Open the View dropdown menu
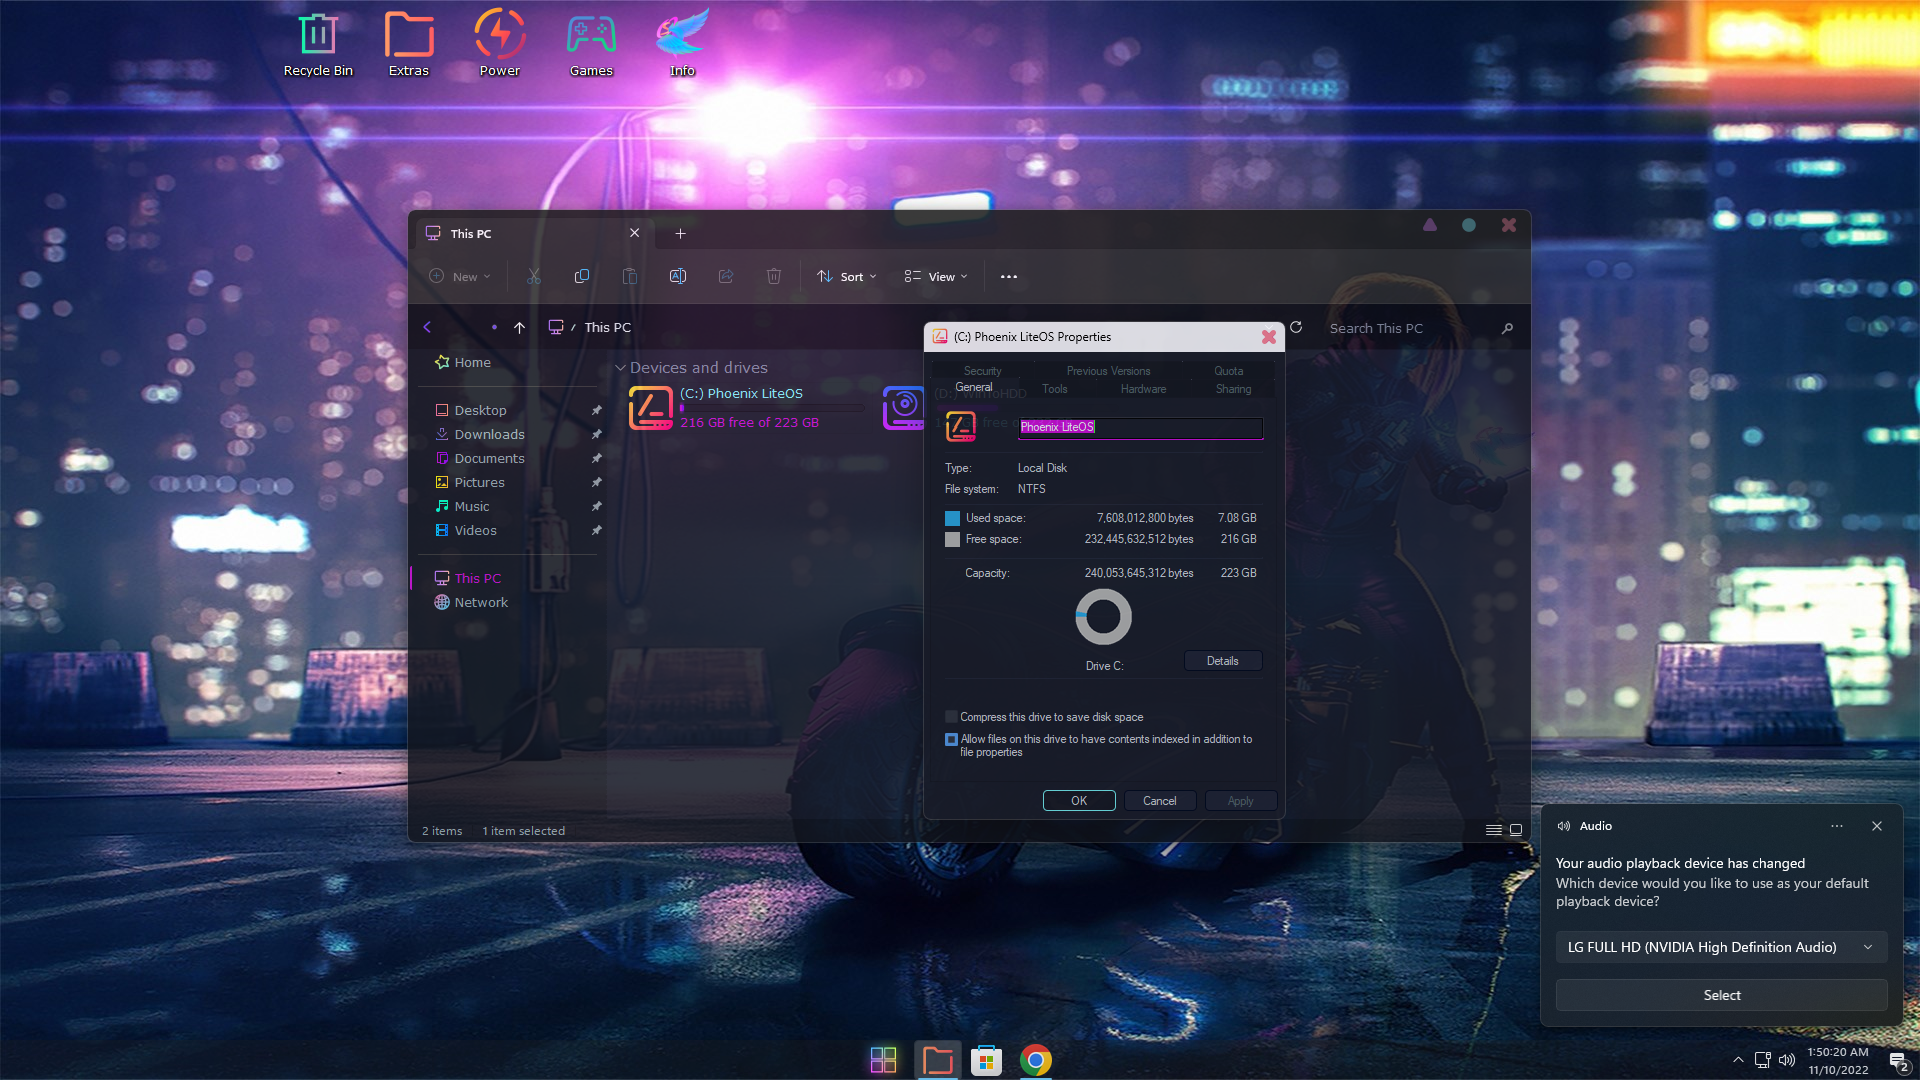This screenshot has width=1920, height=1080. click(936, 277)
